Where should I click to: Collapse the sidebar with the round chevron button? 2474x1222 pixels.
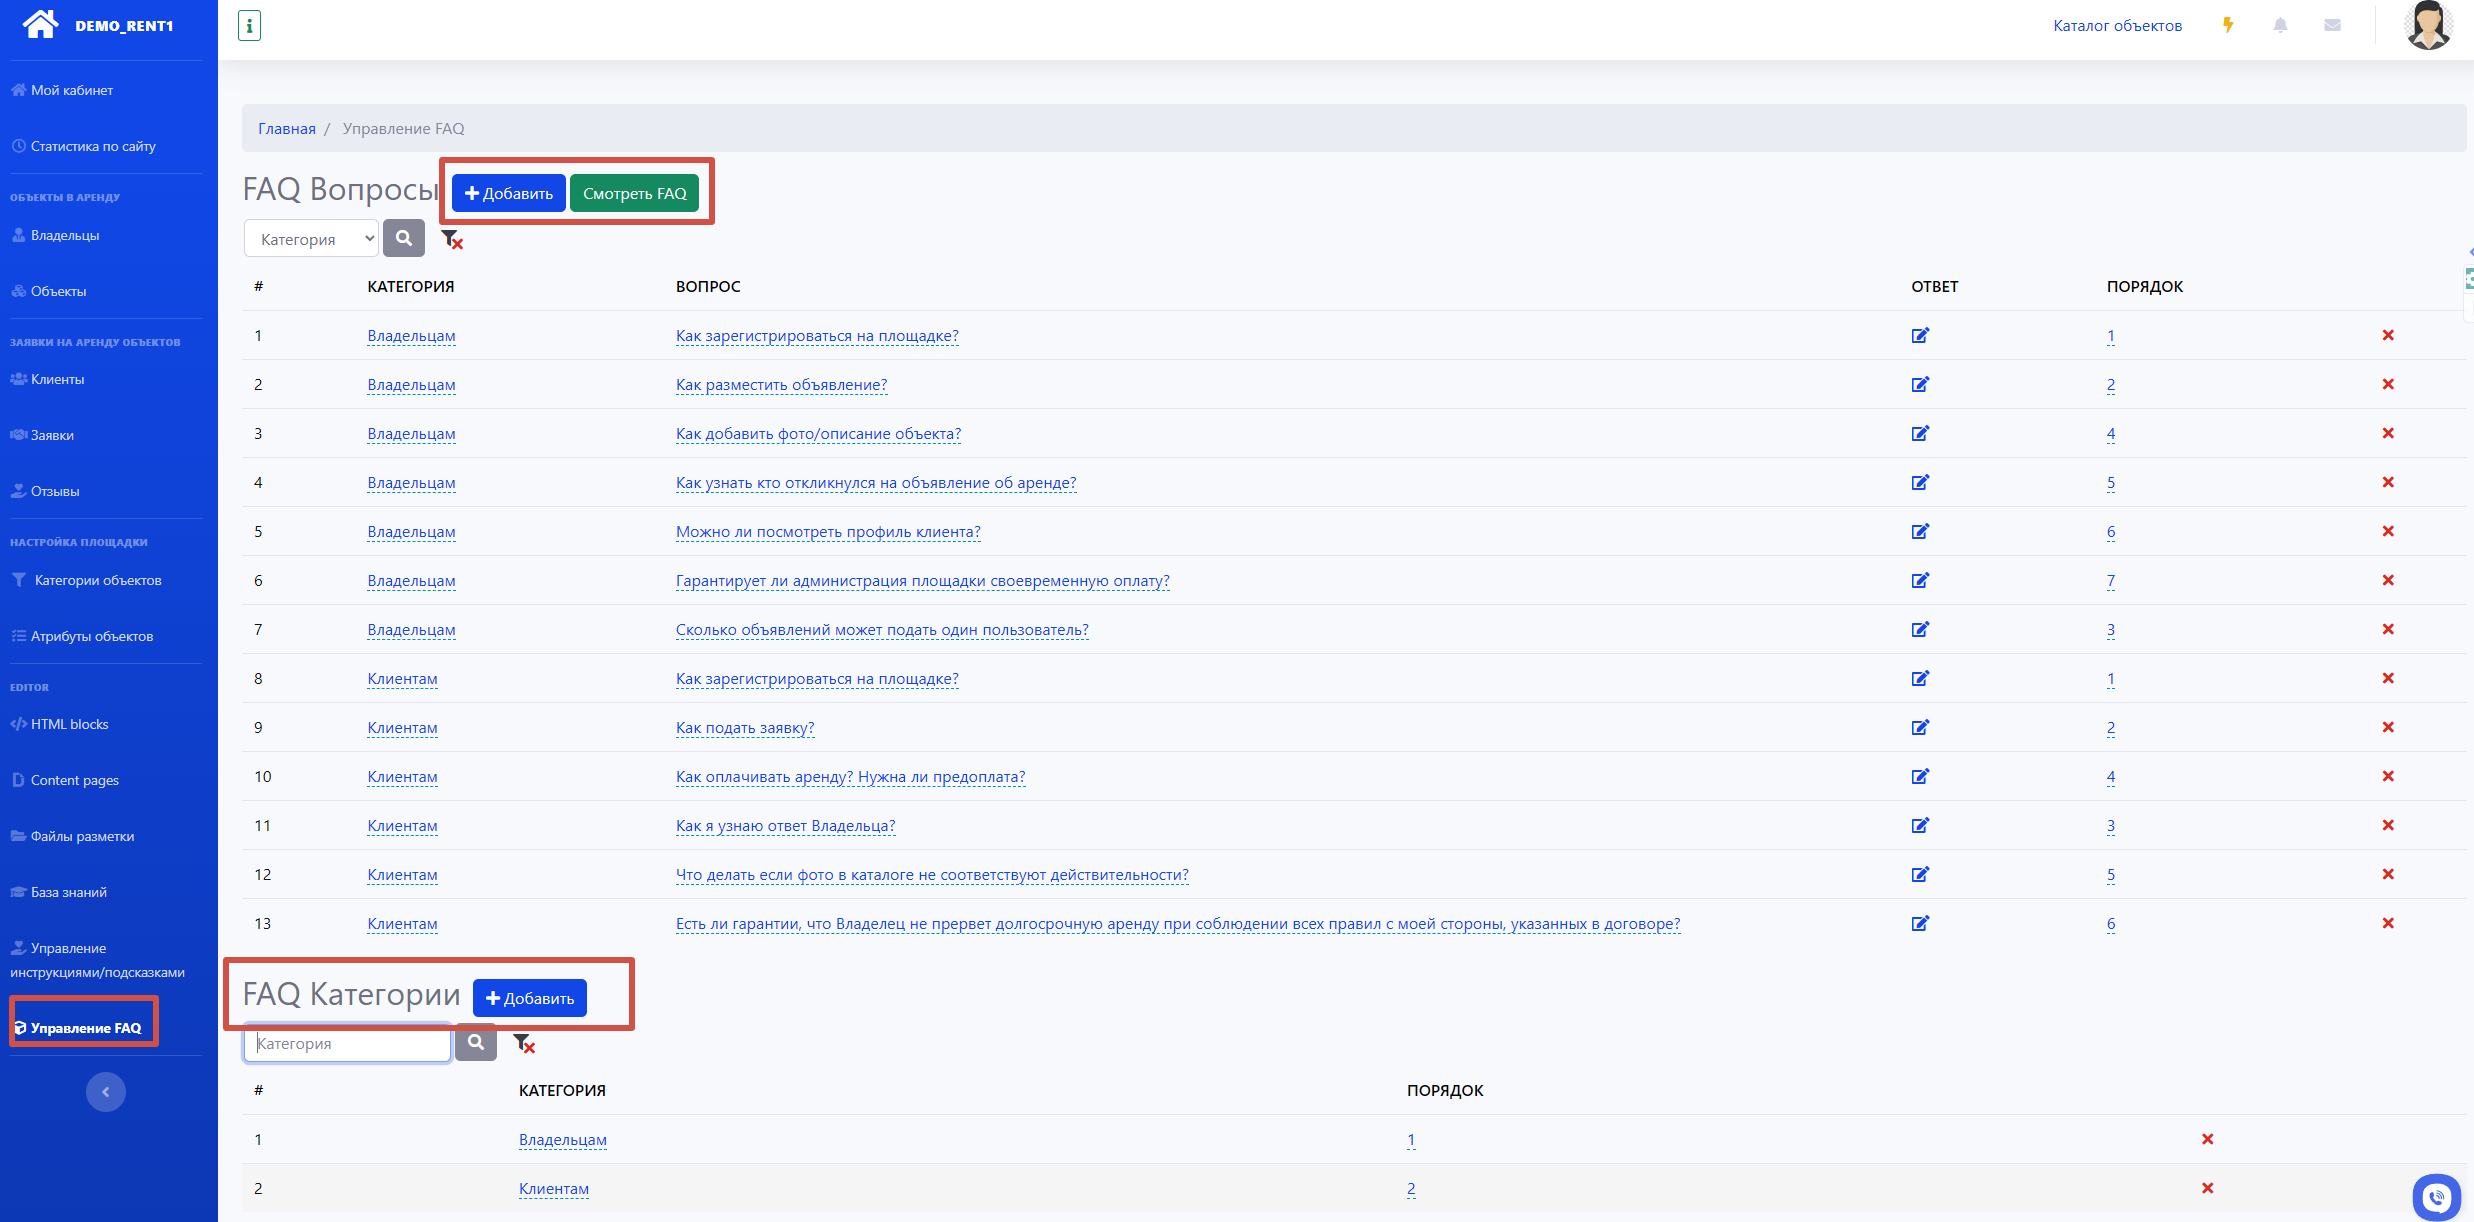click(x=106, y=1091)
